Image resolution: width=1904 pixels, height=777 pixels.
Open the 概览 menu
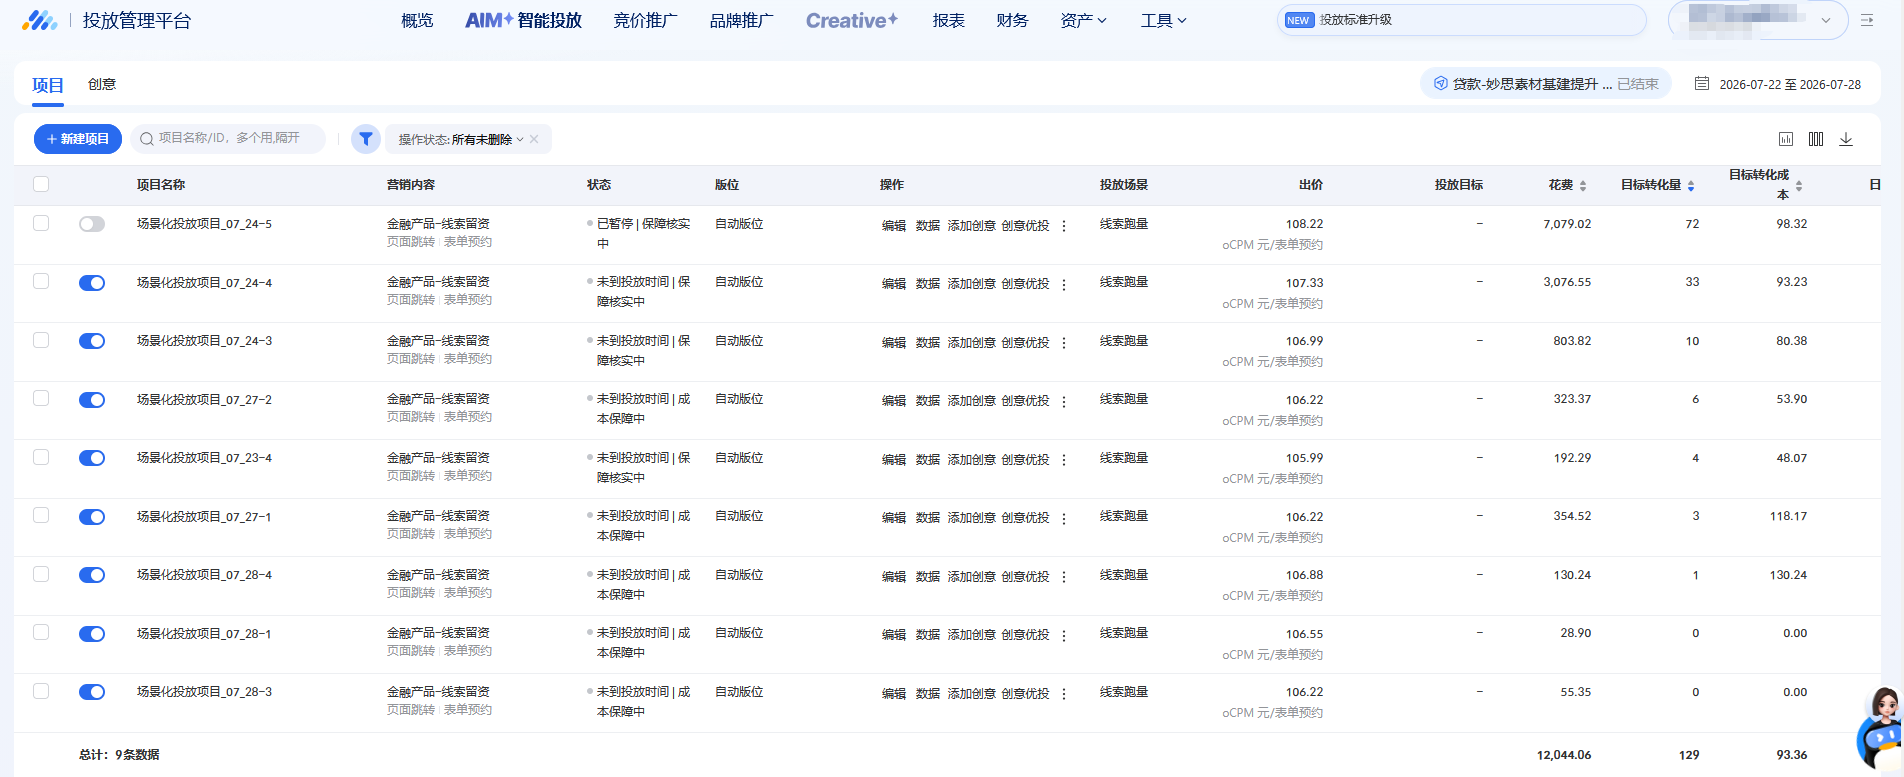click(417, 20)
